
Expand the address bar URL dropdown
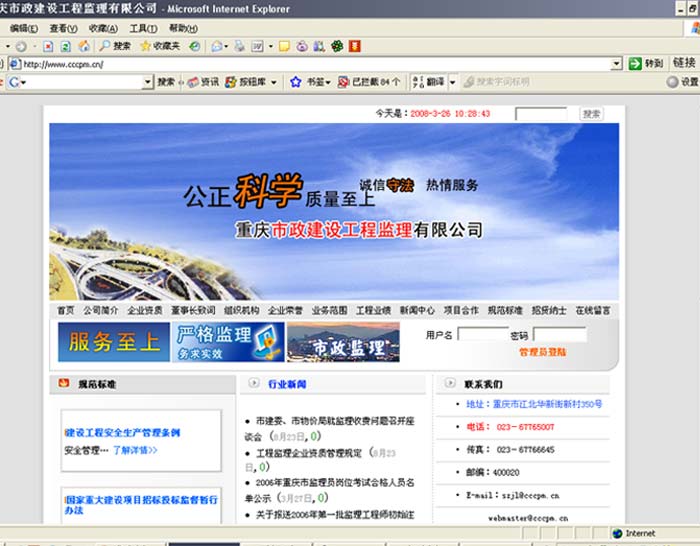[616, 64]
